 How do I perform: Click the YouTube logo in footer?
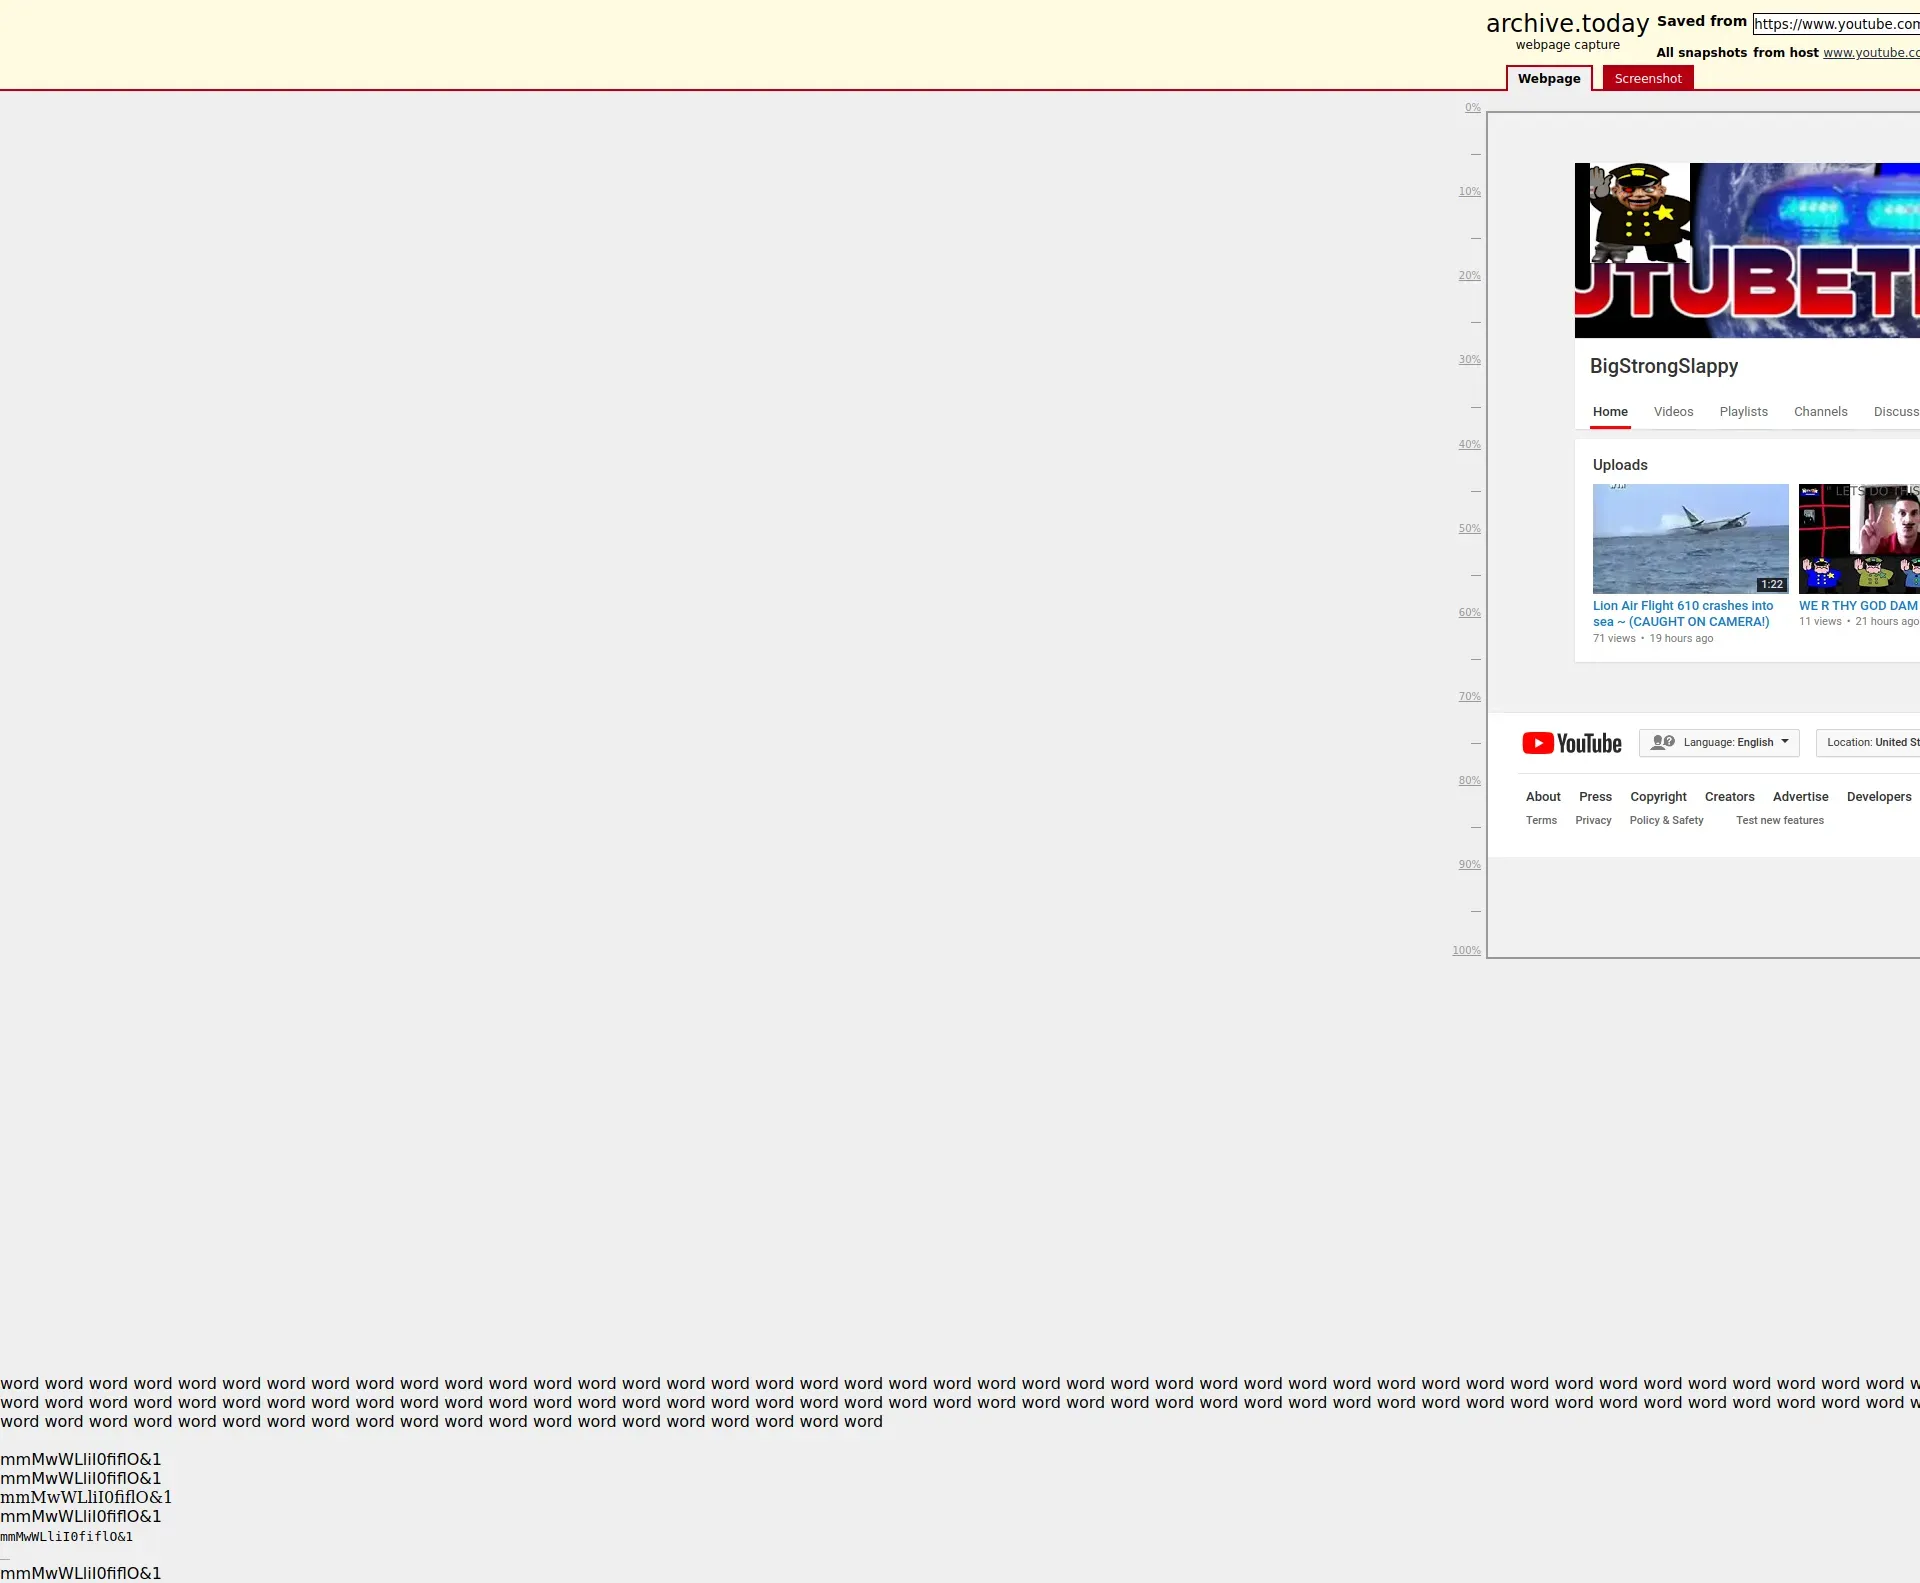(x=1571, y=743)
